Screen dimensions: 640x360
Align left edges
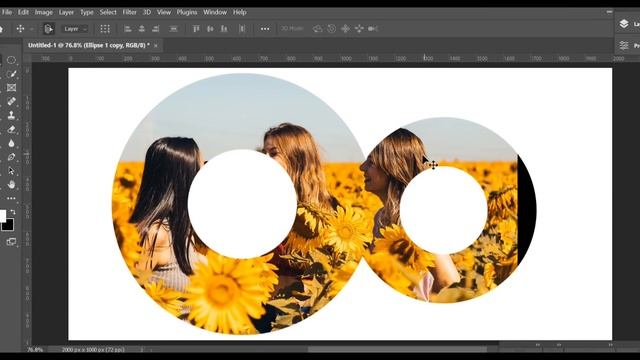pos(128,29)
